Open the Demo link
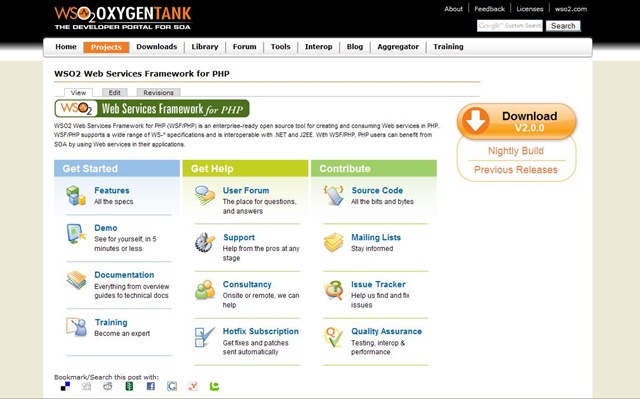The image size is (640, 399). tap(106, 228)
